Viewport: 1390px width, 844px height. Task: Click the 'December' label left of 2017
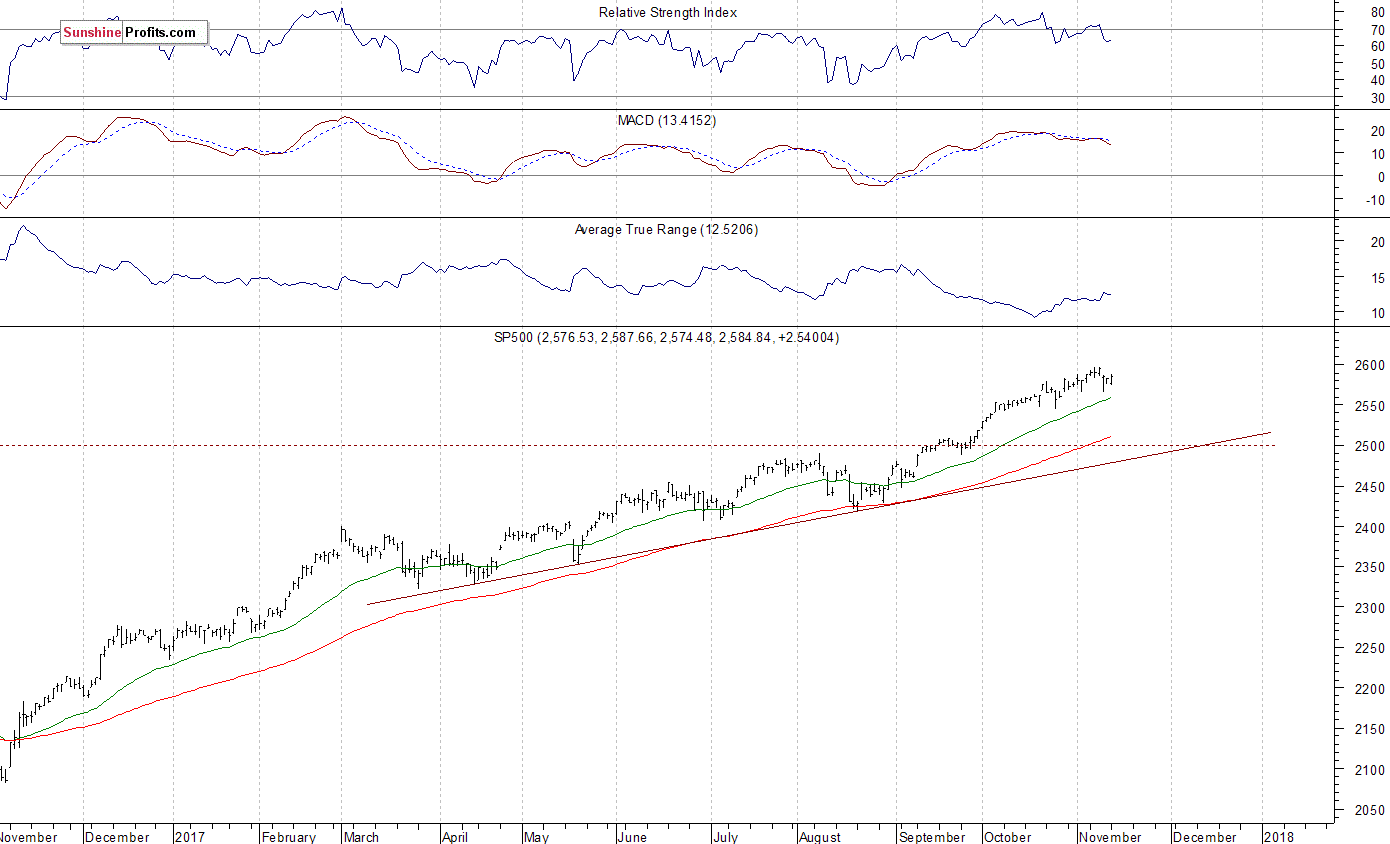[x=118, y=837]
